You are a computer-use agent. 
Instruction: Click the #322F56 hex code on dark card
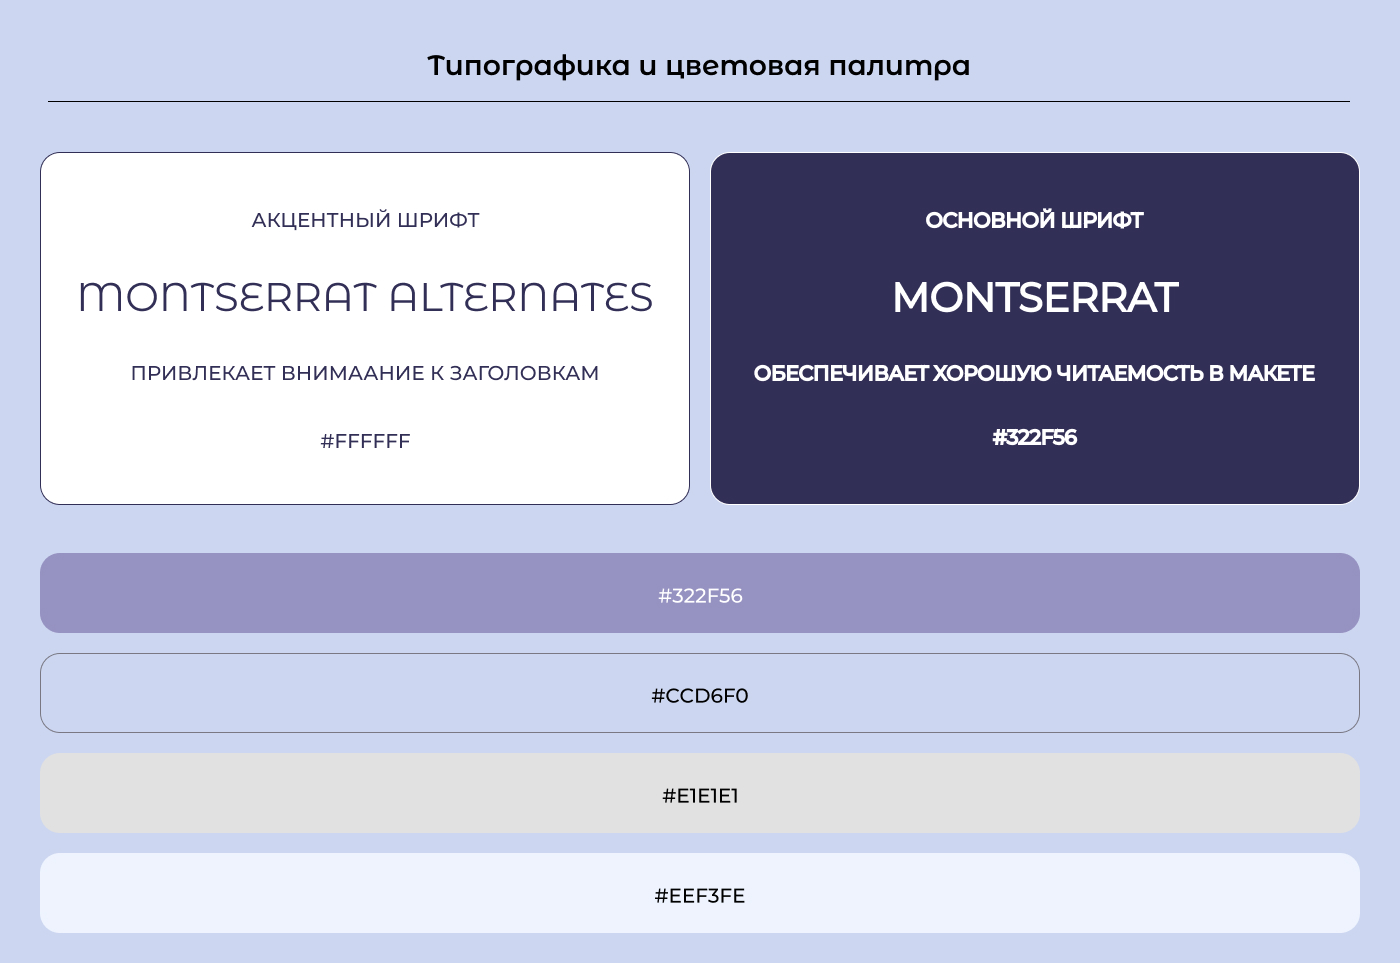pos(1035,437)
